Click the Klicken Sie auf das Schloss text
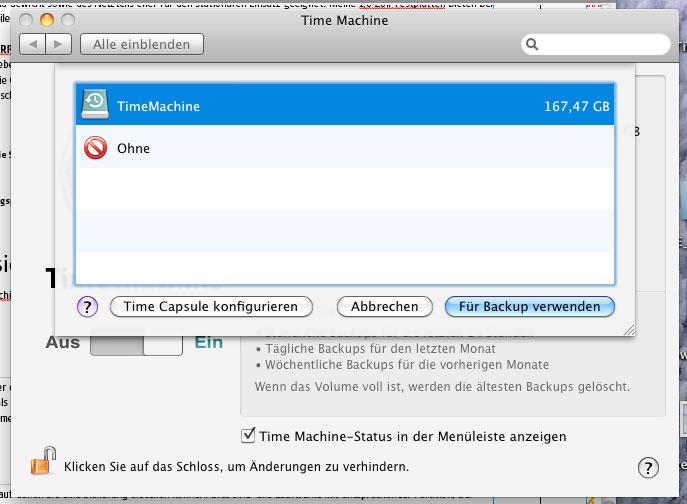The height and width of the screenshot is (504, 687). coord(237,467)
